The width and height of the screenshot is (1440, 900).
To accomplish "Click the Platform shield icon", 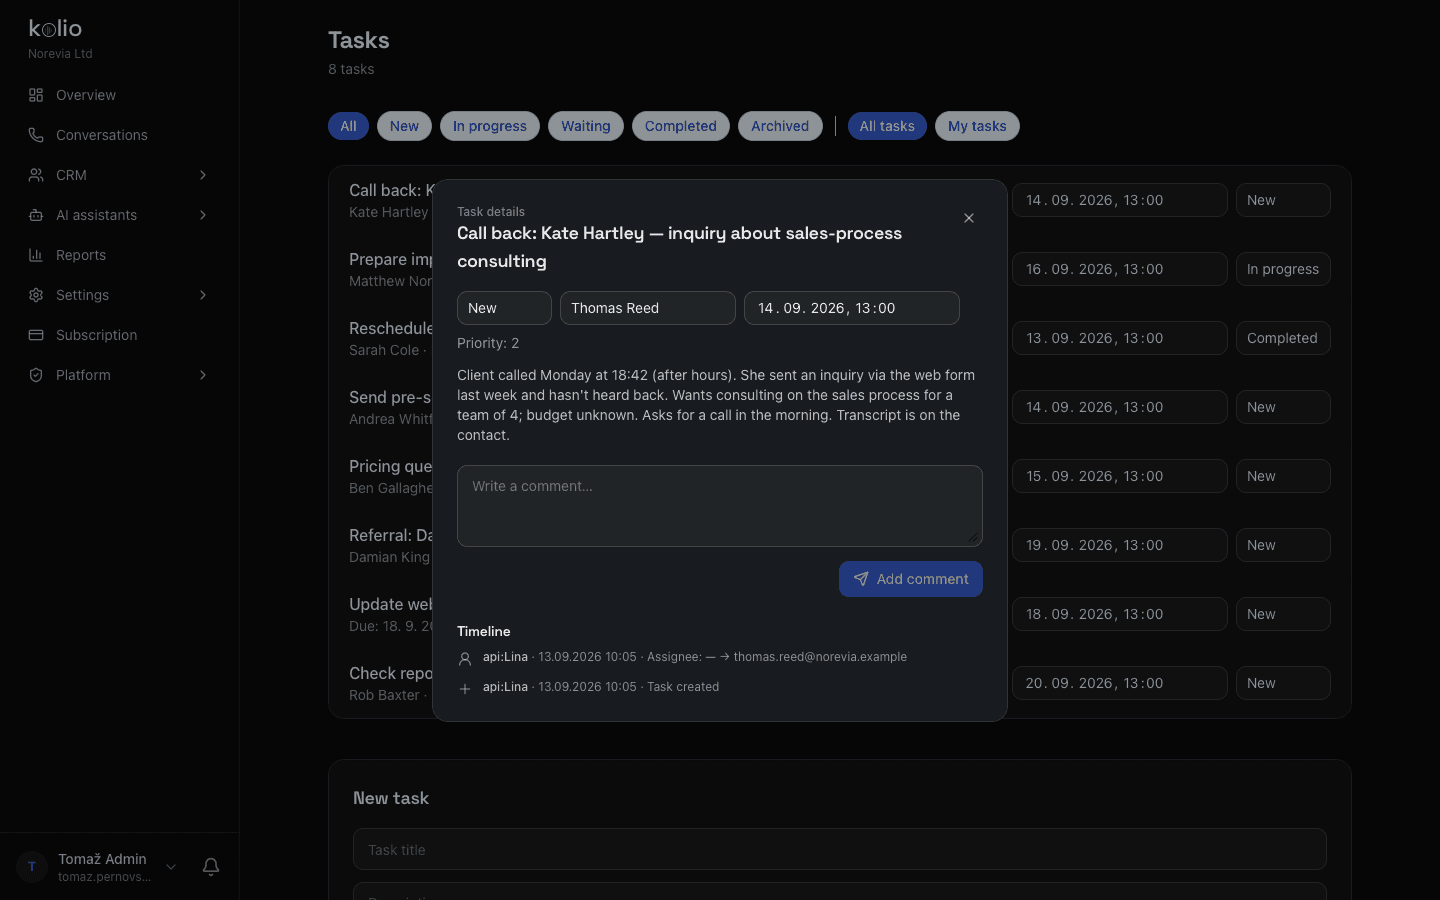I will tap(36, 375).
